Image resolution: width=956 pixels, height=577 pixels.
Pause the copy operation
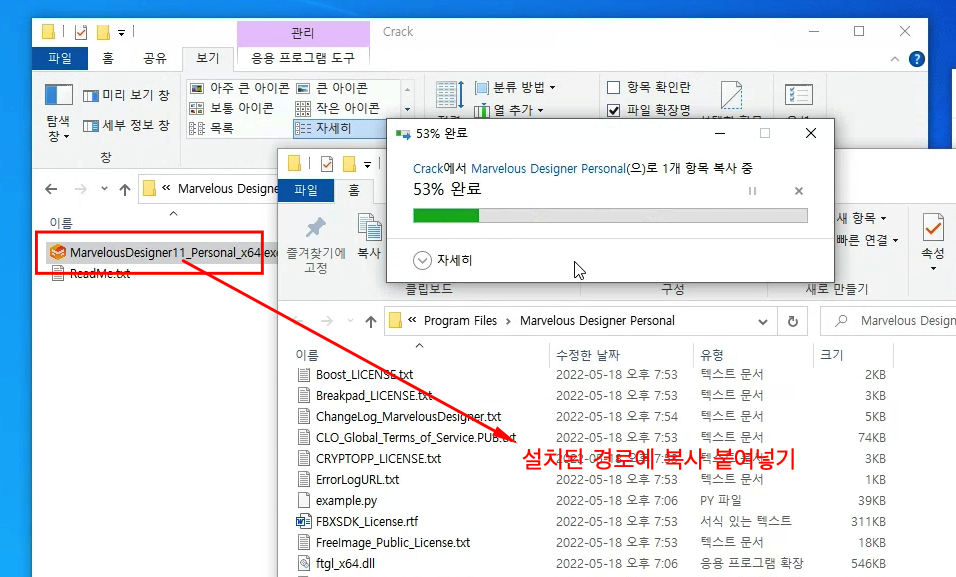coord(752,191)
